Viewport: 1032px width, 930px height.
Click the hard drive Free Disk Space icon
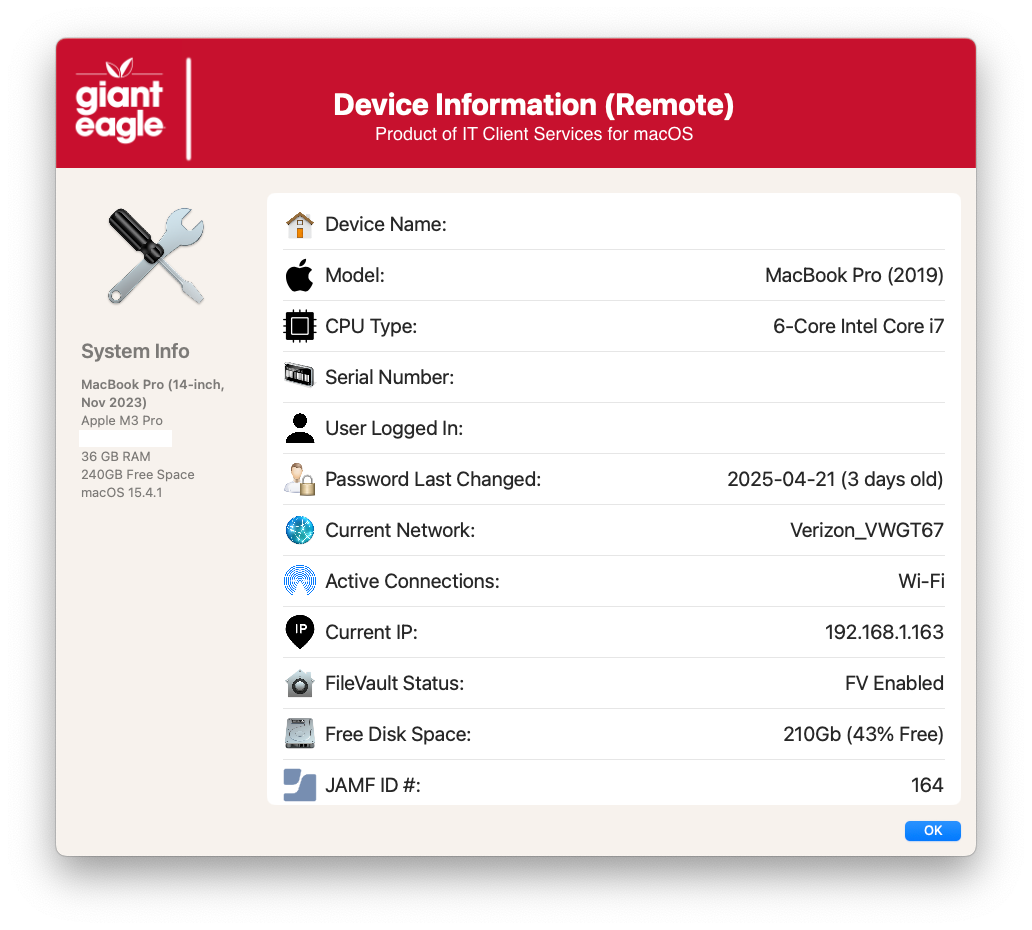click(x=299, y=733)
